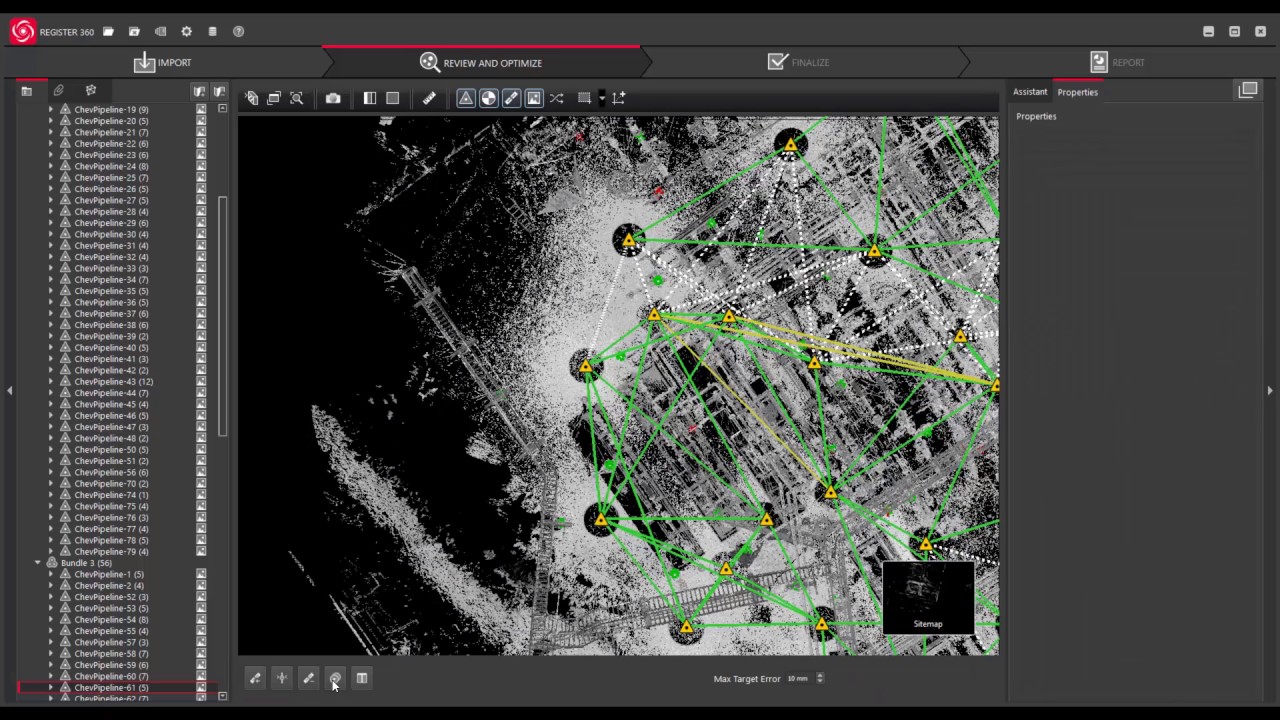The image size is (1280, 720).
Task: Click the detach panel icon on right sidebar
Action: [1248, 90]
